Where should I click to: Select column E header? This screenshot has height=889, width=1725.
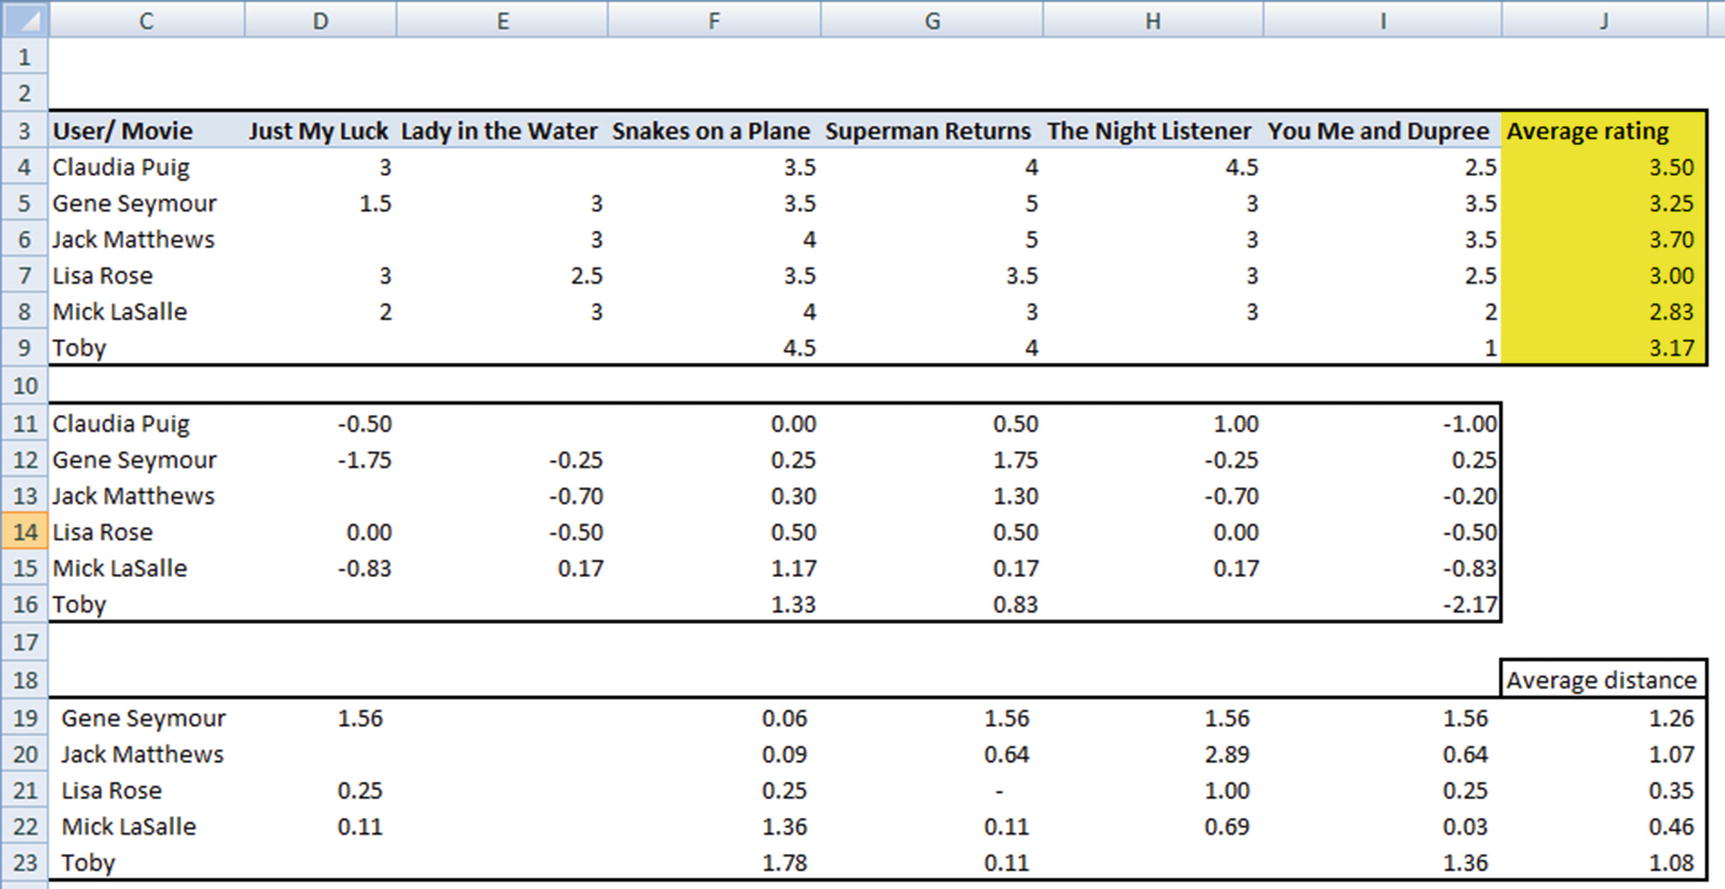(502, 20)
